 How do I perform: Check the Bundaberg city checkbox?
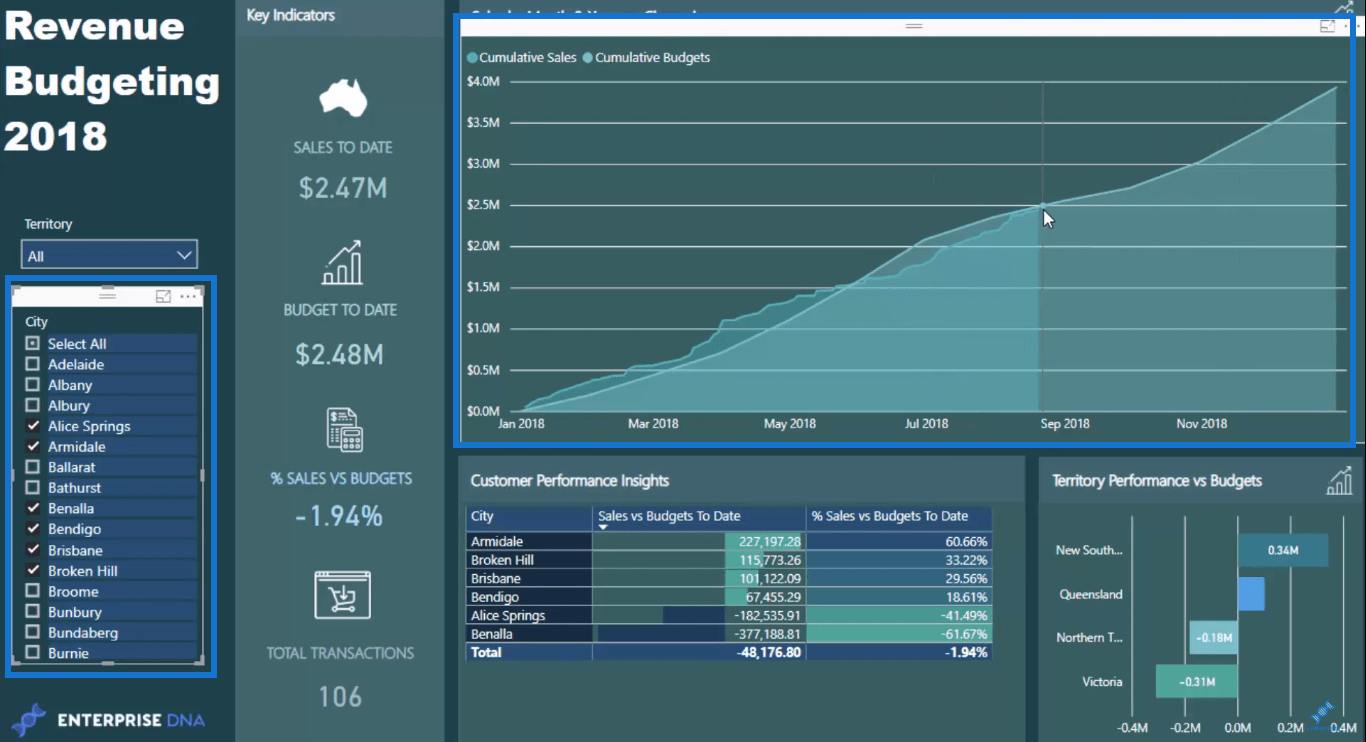[33, 633]
